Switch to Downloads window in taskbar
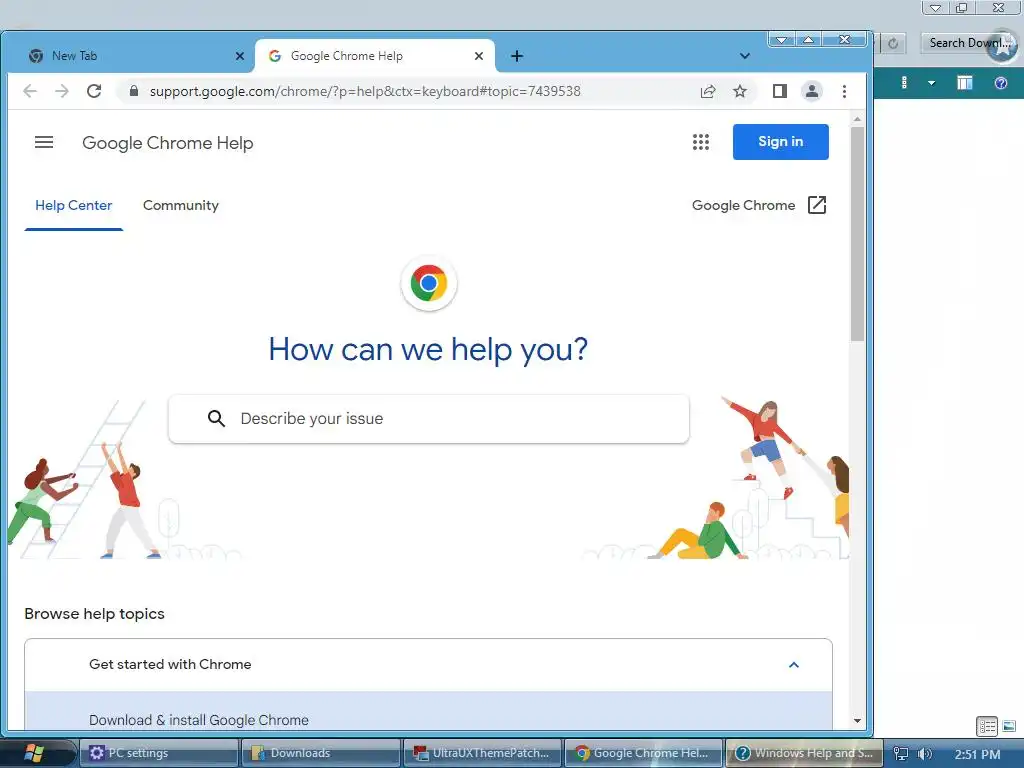Screen dimensions: 1024x768 321,753
